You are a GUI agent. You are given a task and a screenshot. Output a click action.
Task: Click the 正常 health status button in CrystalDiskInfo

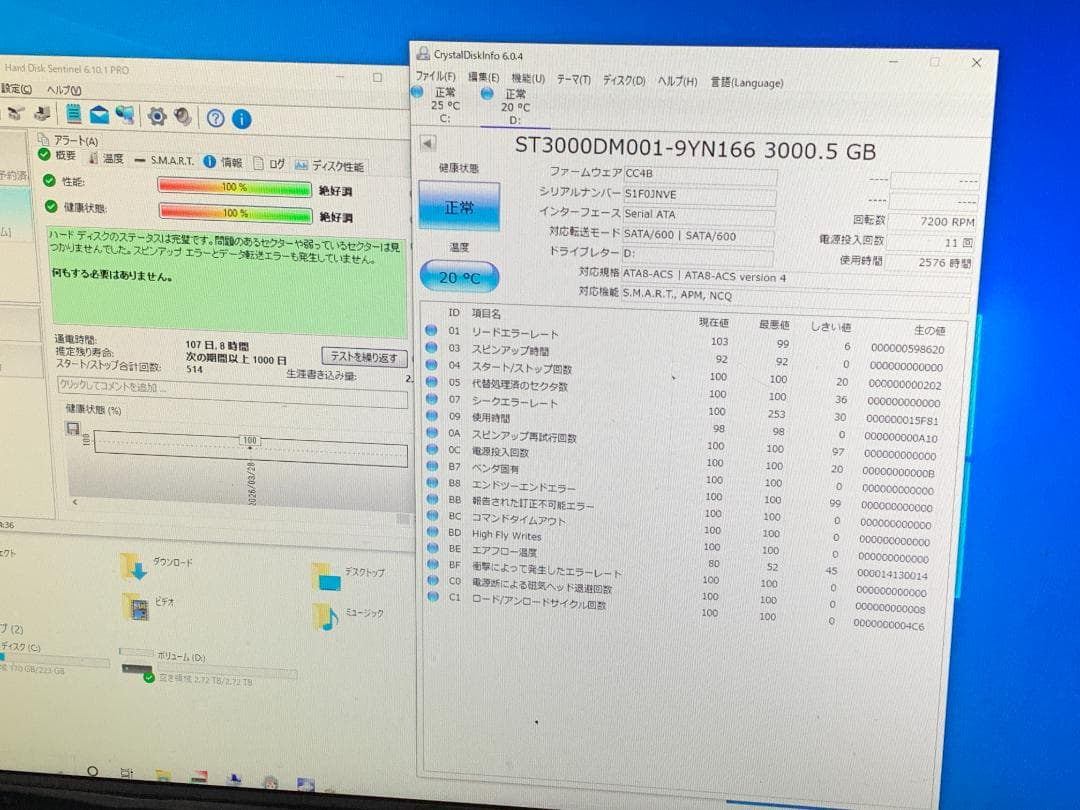[x=459, y=206]
